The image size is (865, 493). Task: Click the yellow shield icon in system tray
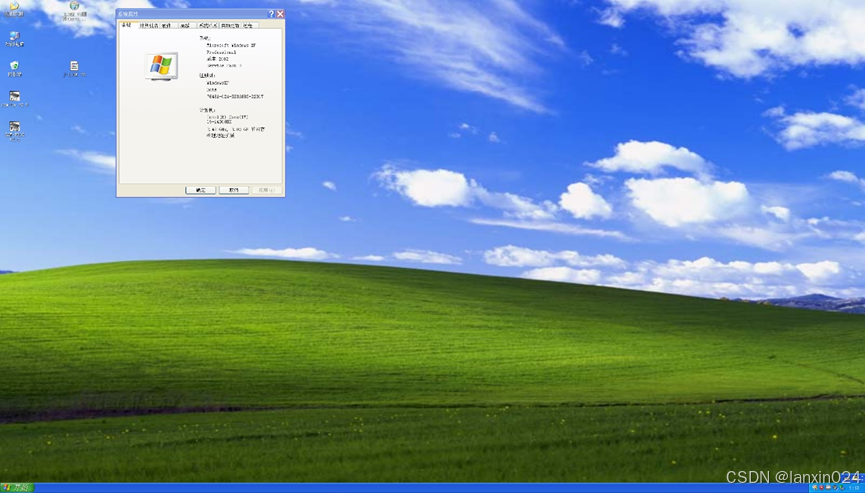(814, 487)
